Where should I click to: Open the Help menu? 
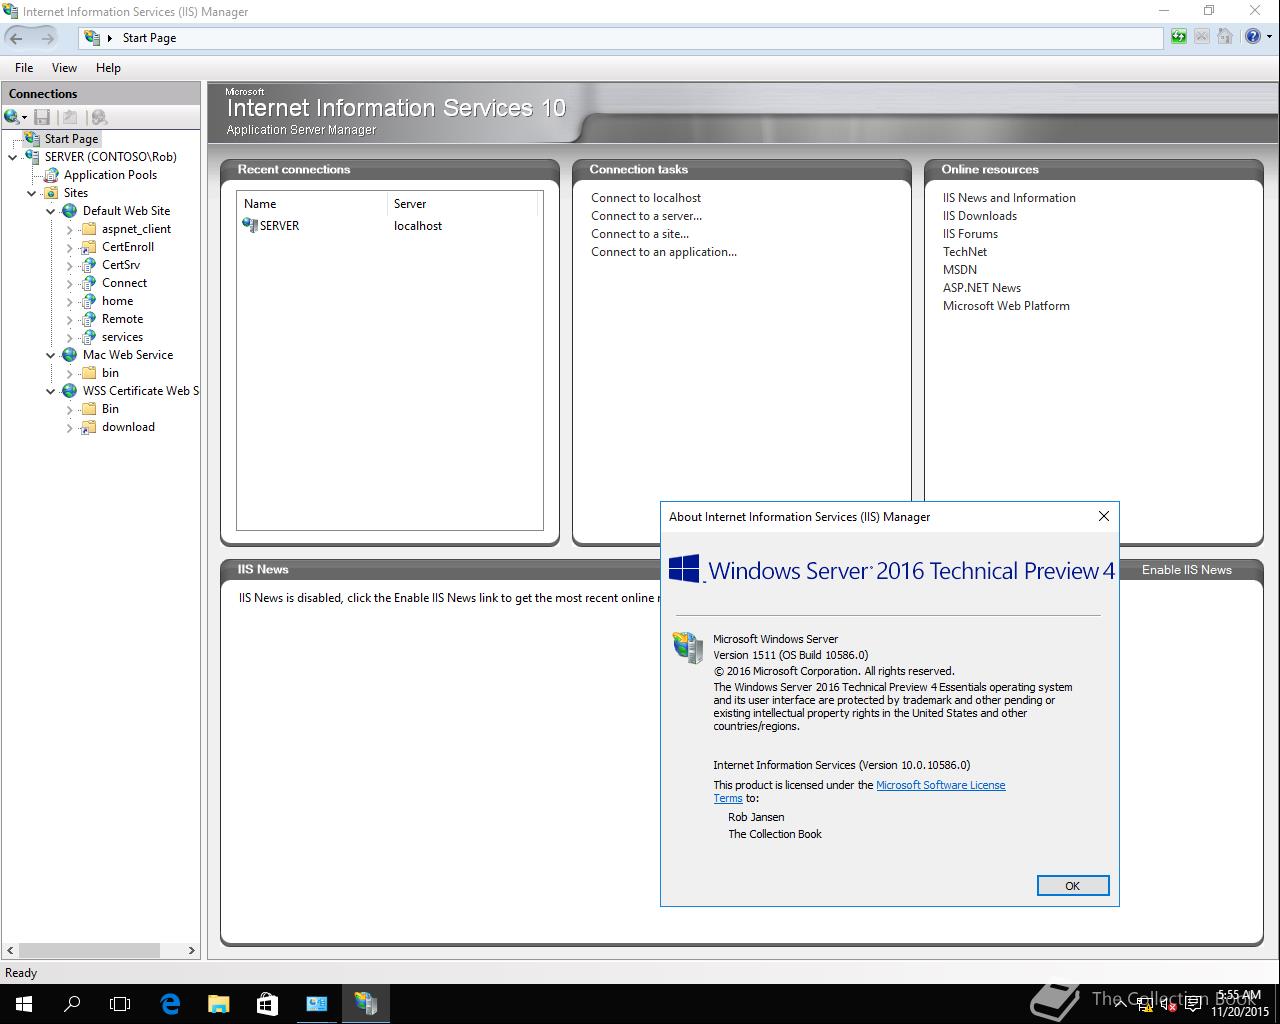click(x=108, y=68)
